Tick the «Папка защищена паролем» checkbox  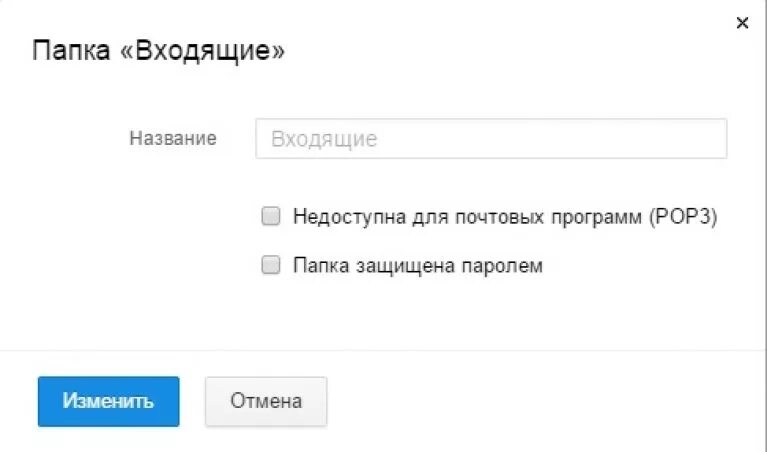click(x=270, y=266)
